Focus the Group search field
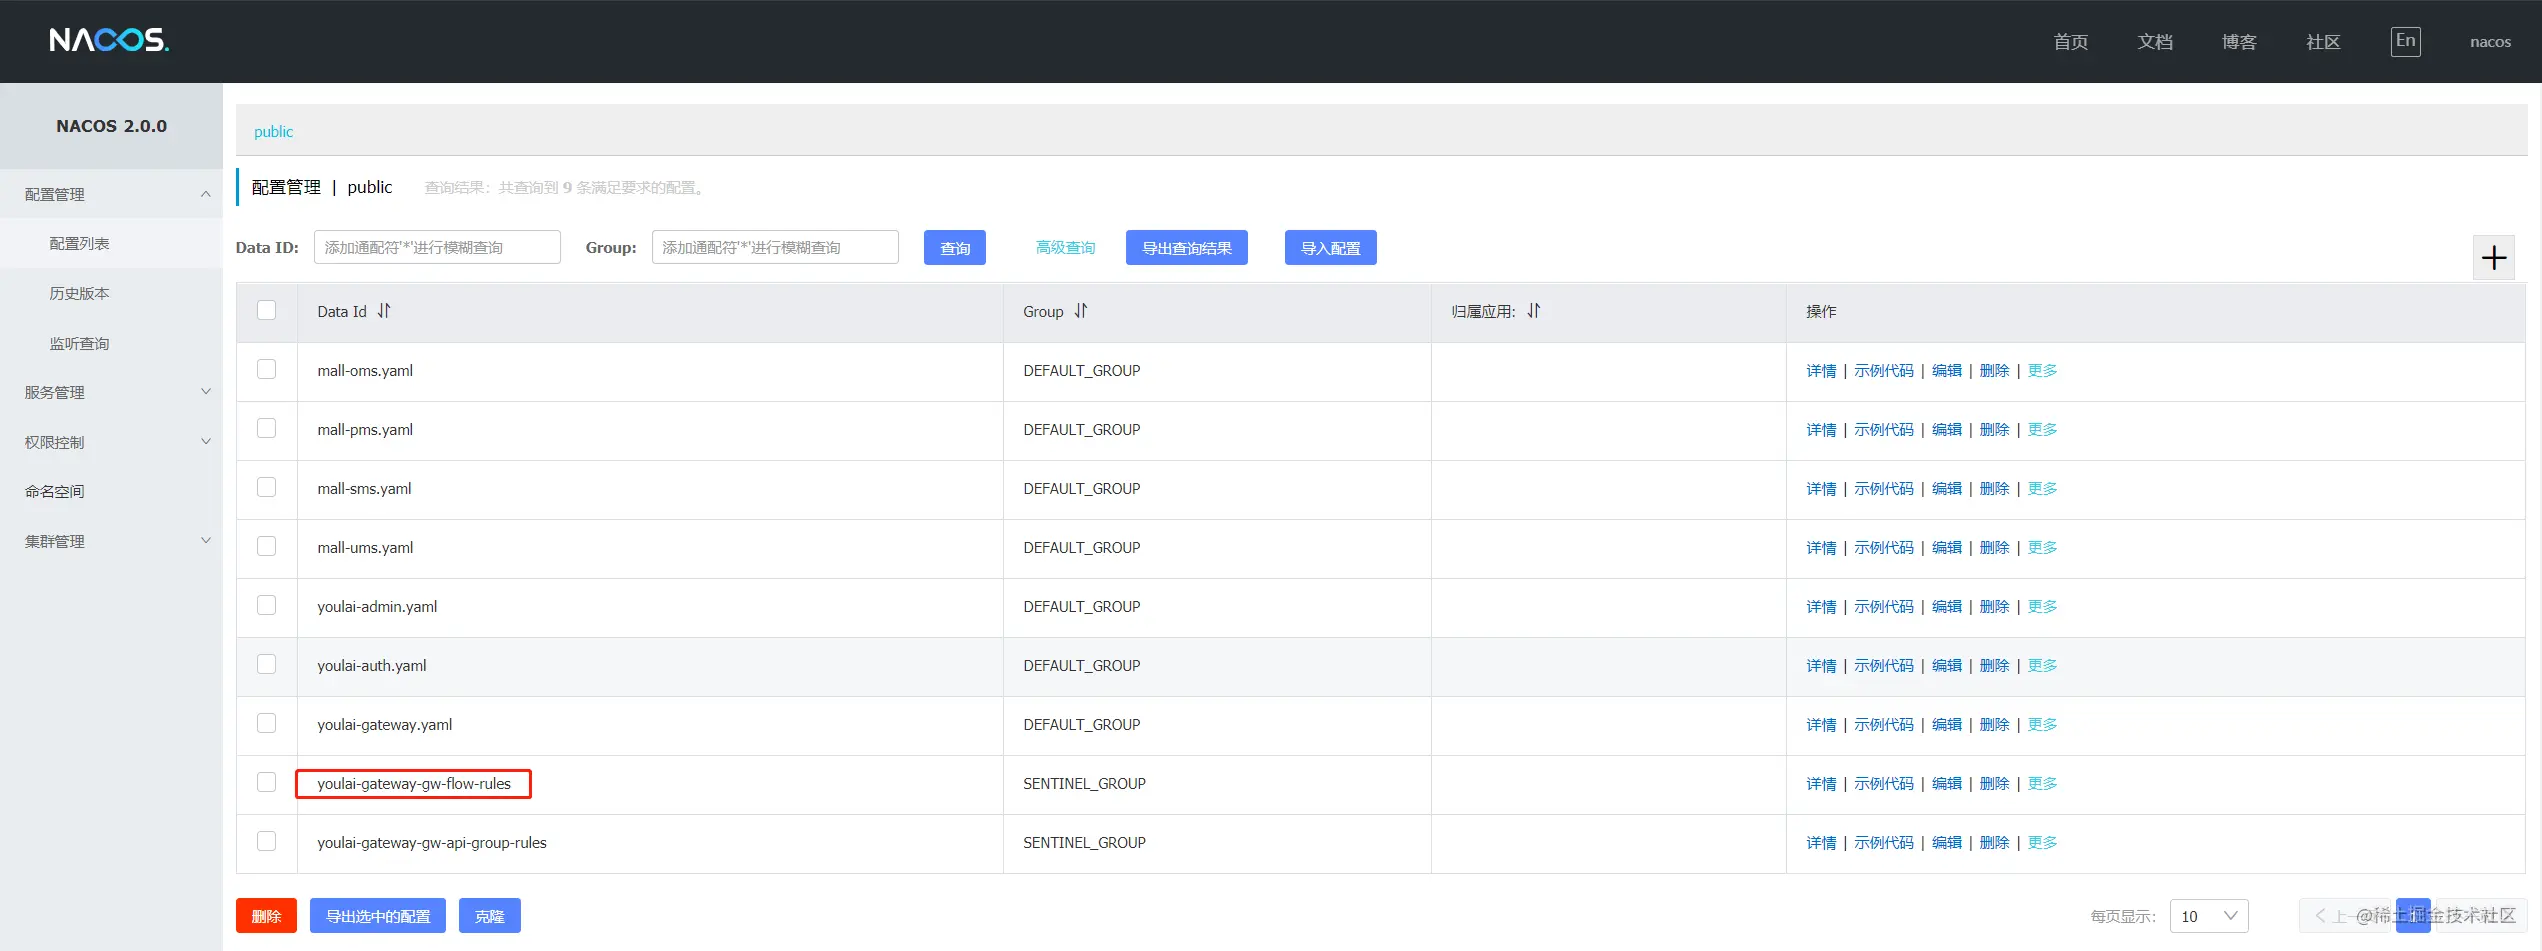Image resolution: width=2542 pixels, height=951 pixels. coord(775,247)
